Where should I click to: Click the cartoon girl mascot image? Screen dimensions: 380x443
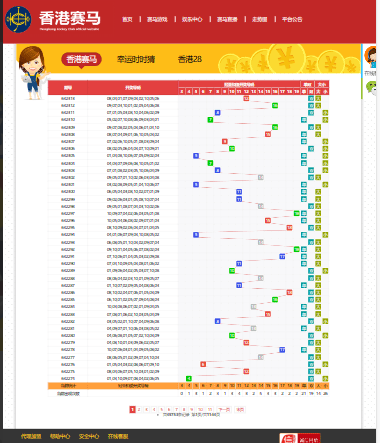click(x=33, y=73)
